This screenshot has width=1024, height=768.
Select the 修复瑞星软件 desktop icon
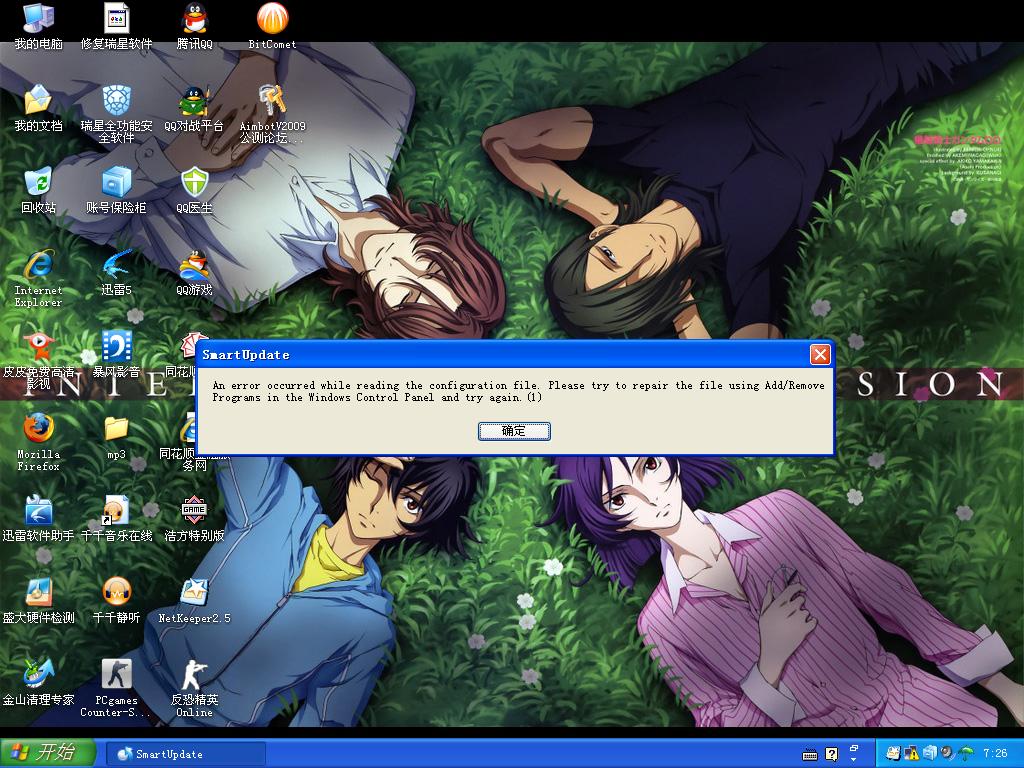click(x=116, y=26)
